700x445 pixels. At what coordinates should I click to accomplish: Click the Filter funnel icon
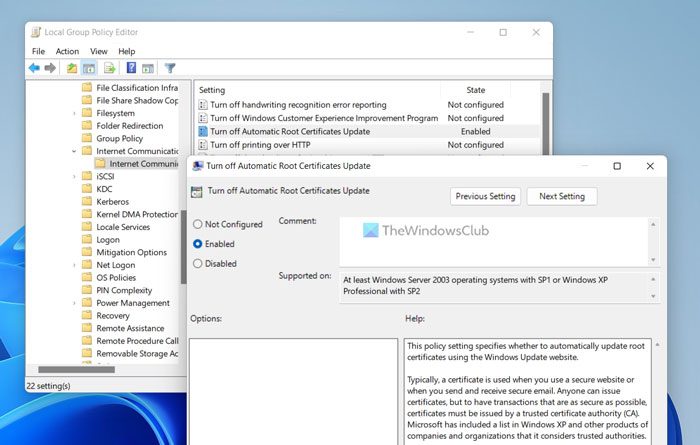170,68
